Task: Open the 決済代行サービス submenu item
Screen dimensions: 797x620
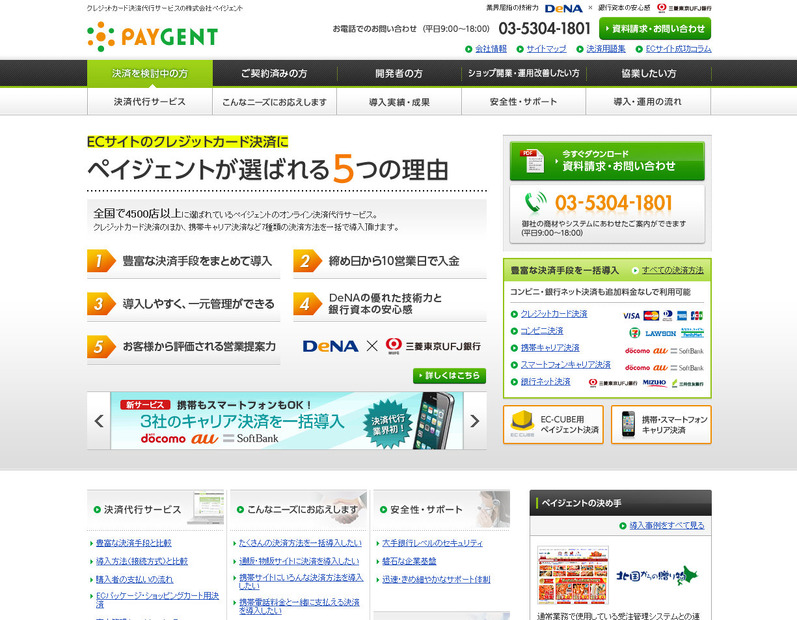Action: click(149, 102)
